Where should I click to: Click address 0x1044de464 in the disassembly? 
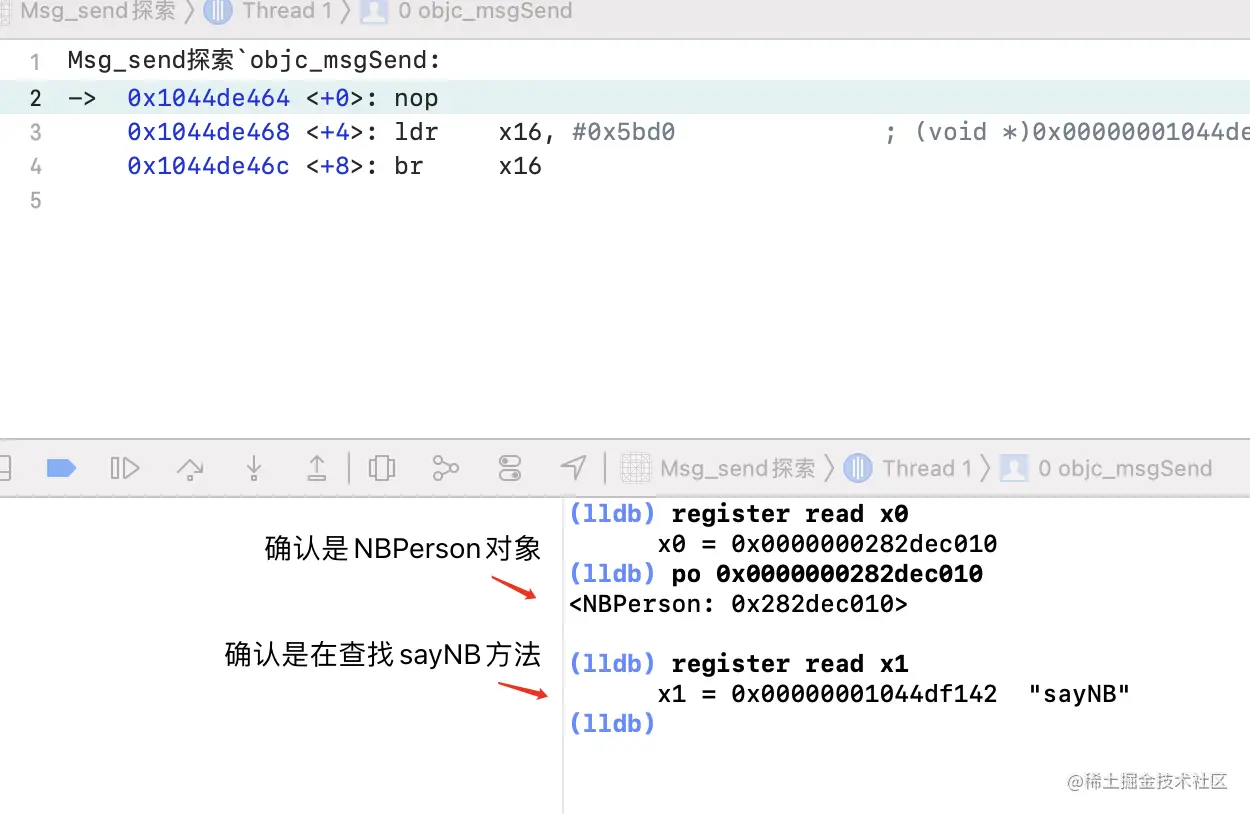coord(209,98)
